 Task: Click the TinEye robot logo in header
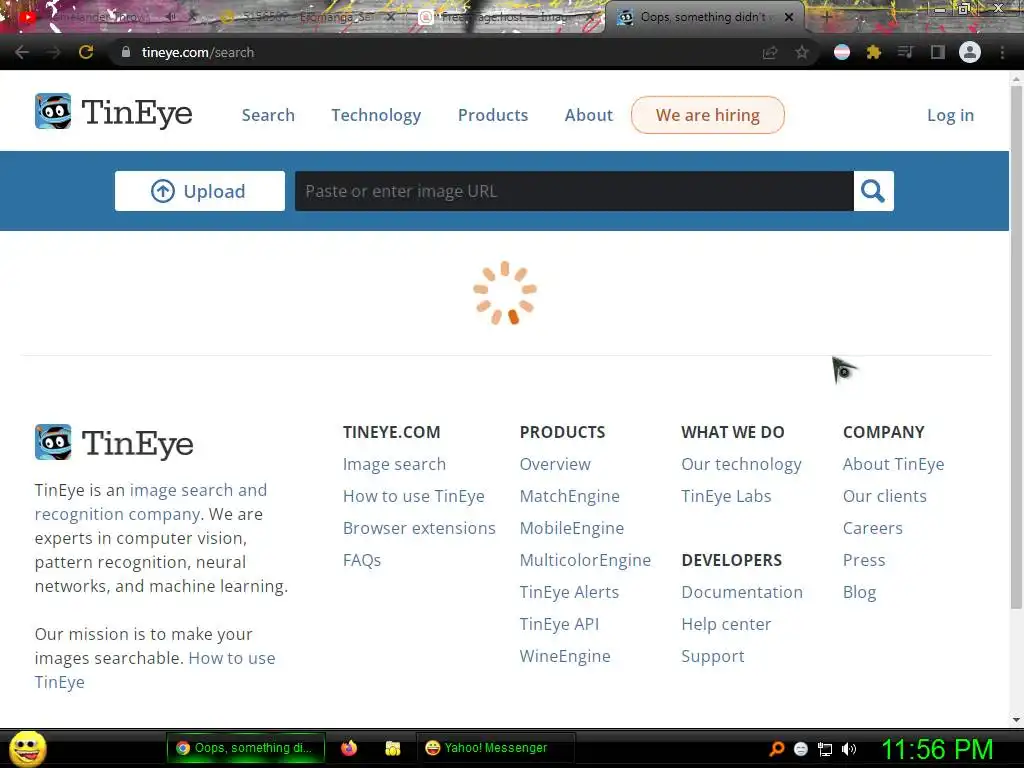click(x=53, y=112)
